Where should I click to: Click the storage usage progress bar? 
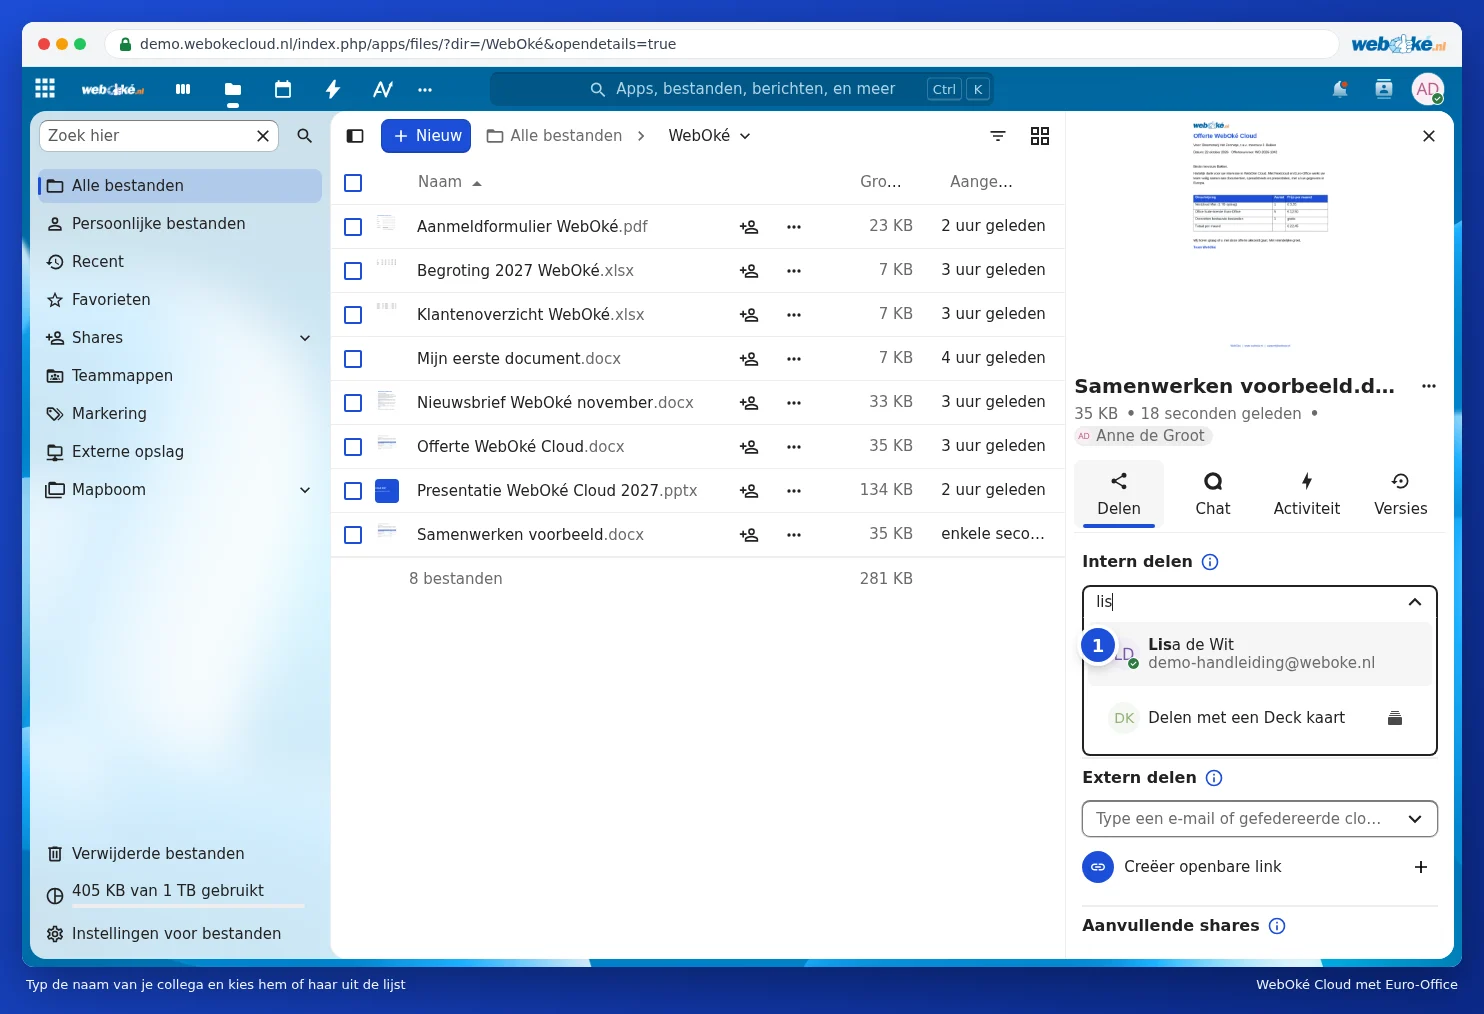point(175,906)
